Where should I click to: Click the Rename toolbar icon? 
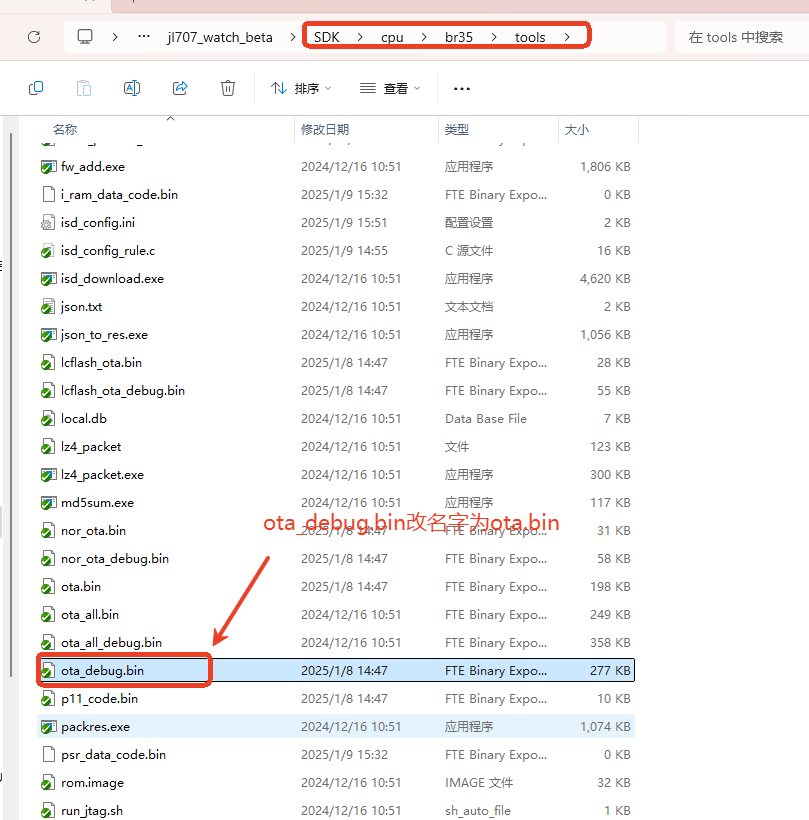[132, 88]
